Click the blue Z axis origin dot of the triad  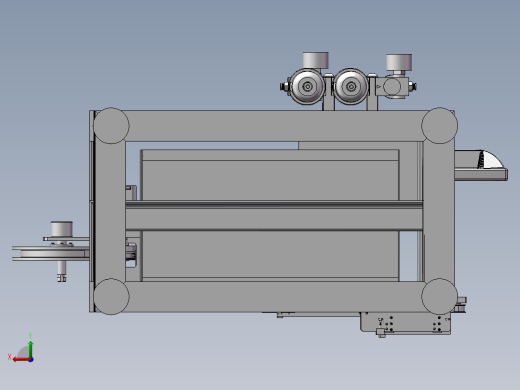coord(31,360)
